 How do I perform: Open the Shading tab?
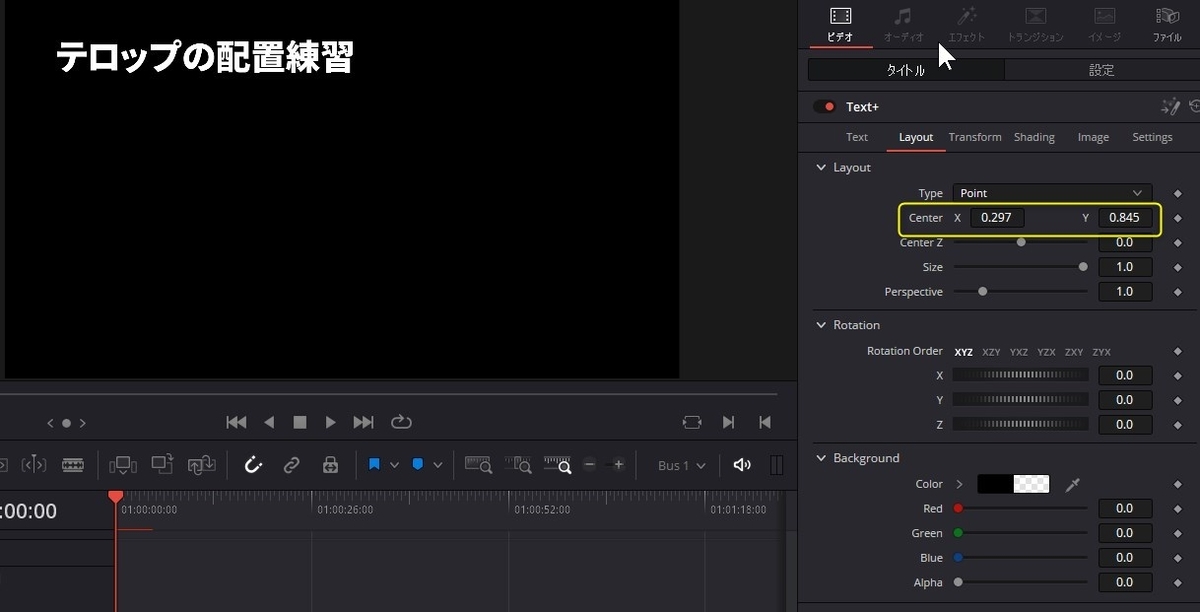coord(1034,137)
